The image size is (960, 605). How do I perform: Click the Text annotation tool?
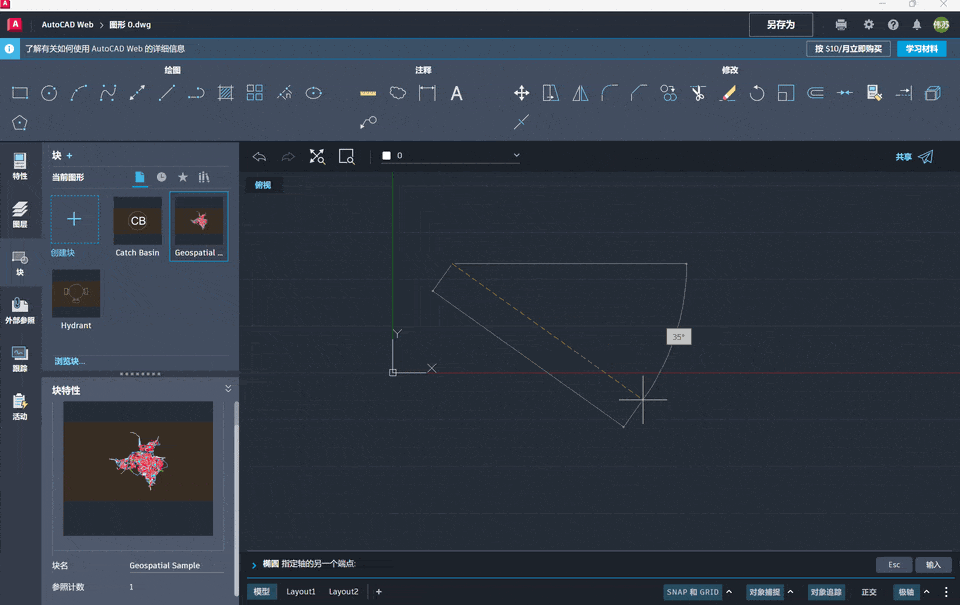point(456,93)
